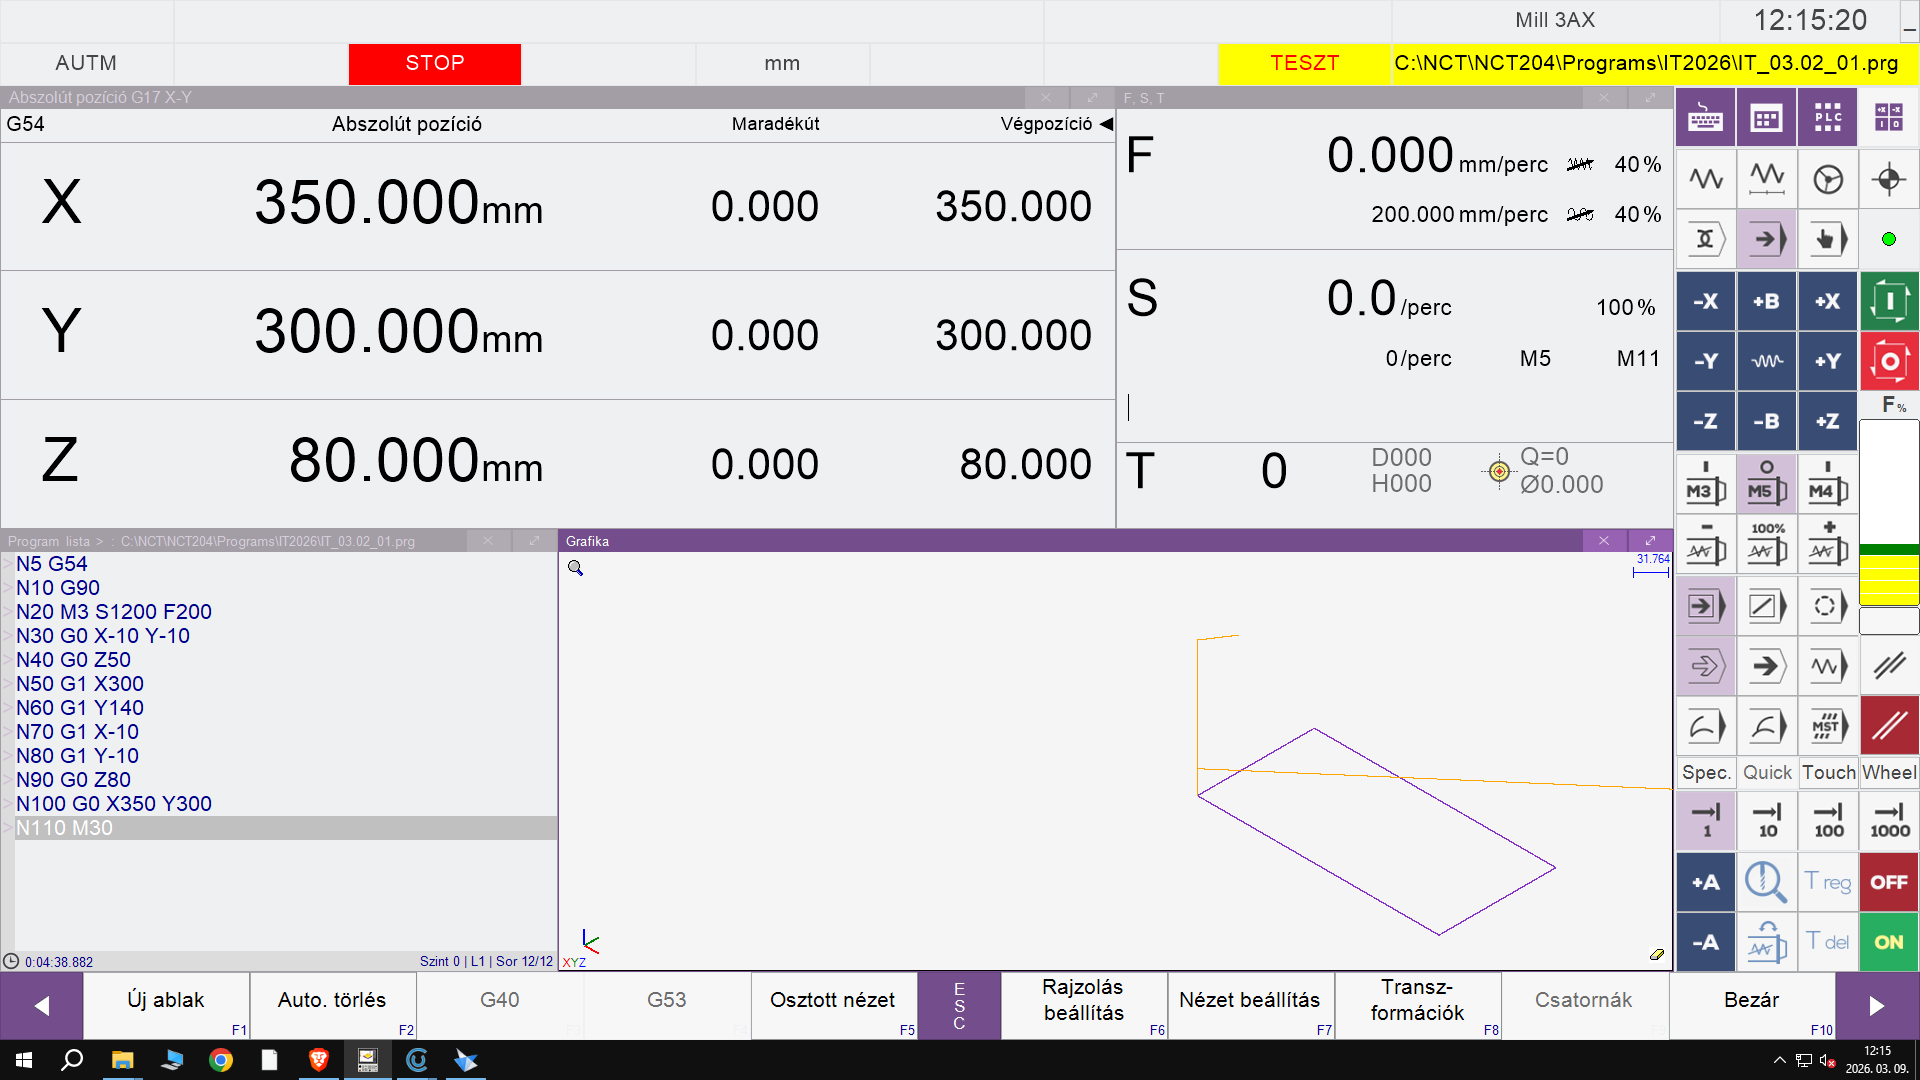Viewport: 1920px width, 1080px height.
Task: Open the Wheel tab
Action: 1889,773
